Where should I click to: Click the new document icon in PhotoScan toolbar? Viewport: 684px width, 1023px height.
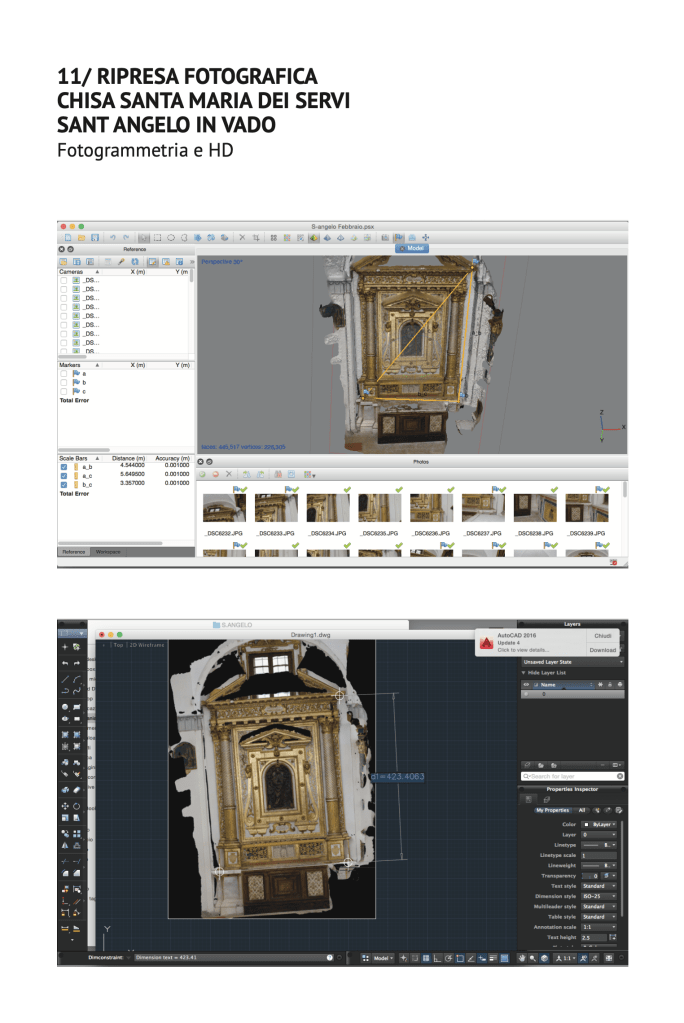point(67,238)
